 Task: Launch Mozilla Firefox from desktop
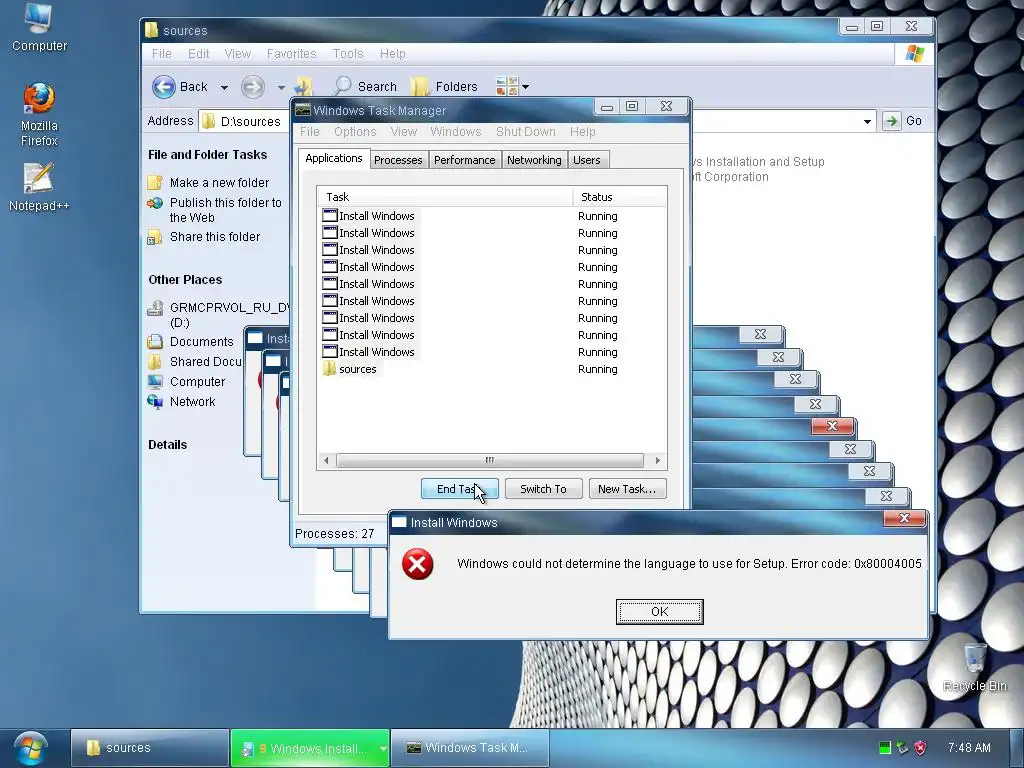tap(39, 114)
